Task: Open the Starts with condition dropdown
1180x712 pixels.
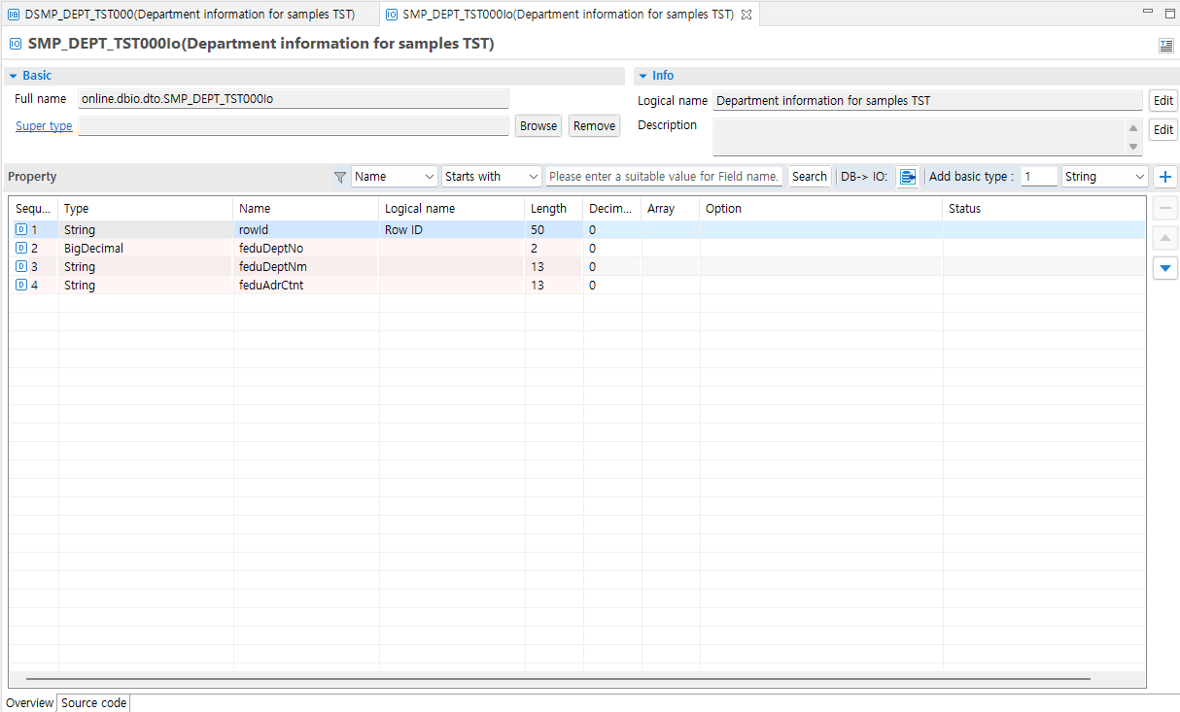Action: [492, 177]
